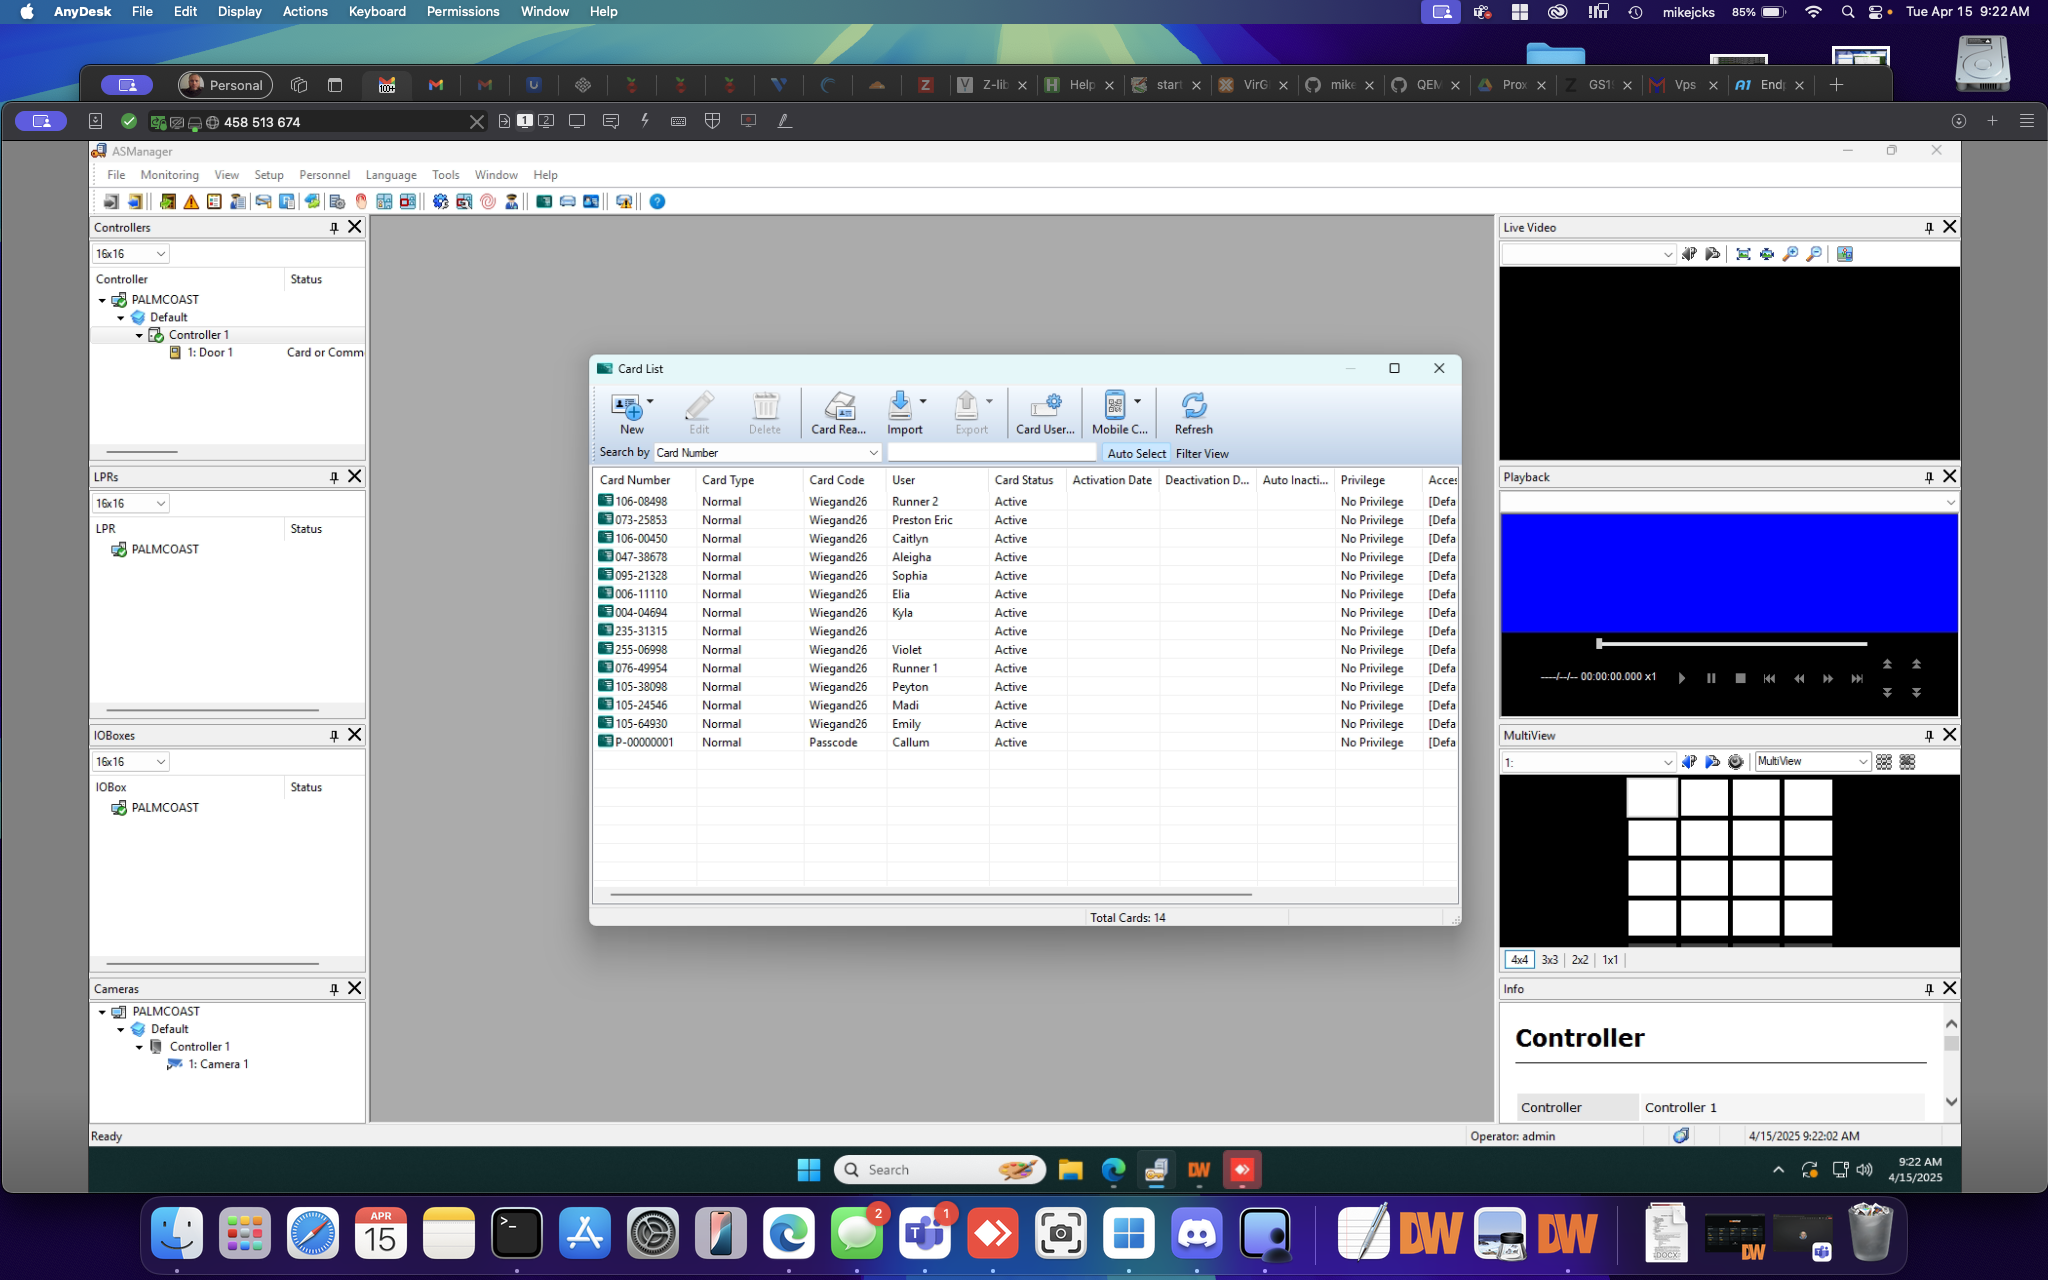
Task: Click the card search text field
Action: pyautogui.click(x=991, y=453)
